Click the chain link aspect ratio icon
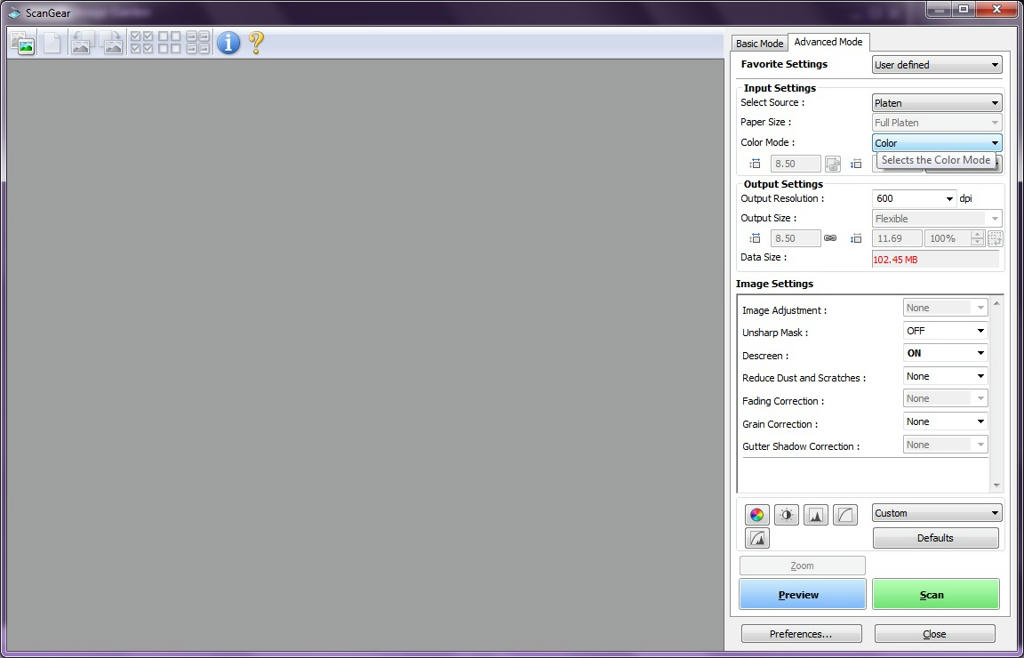This screenshot has width=1024, height=658. [x=830, y=239]
